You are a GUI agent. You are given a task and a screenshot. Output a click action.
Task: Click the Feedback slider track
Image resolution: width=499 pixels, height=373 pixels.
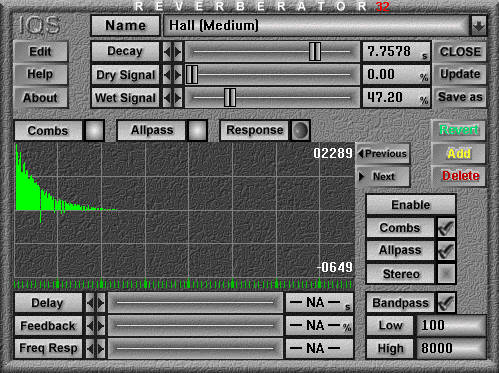[x=195, y=326]
